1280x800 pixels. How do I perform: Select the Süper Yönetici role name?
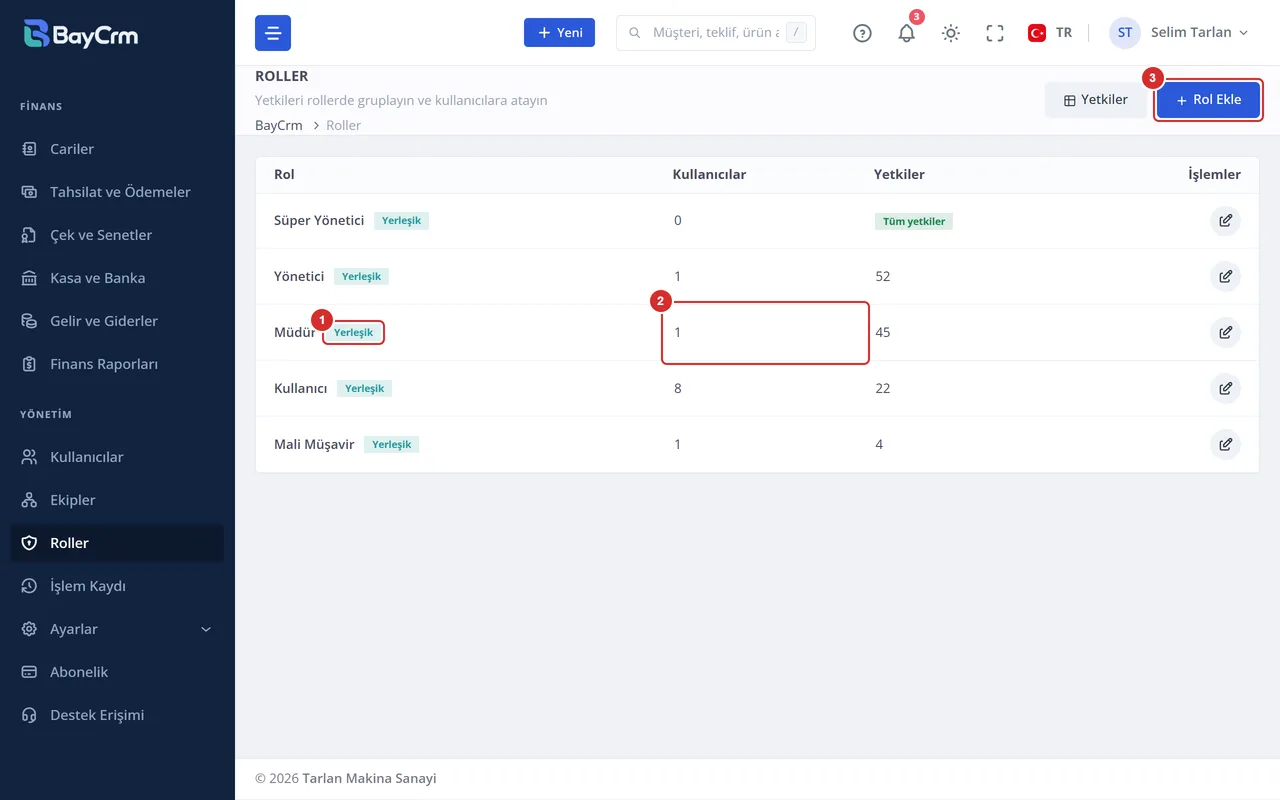[x=319, y=220]
